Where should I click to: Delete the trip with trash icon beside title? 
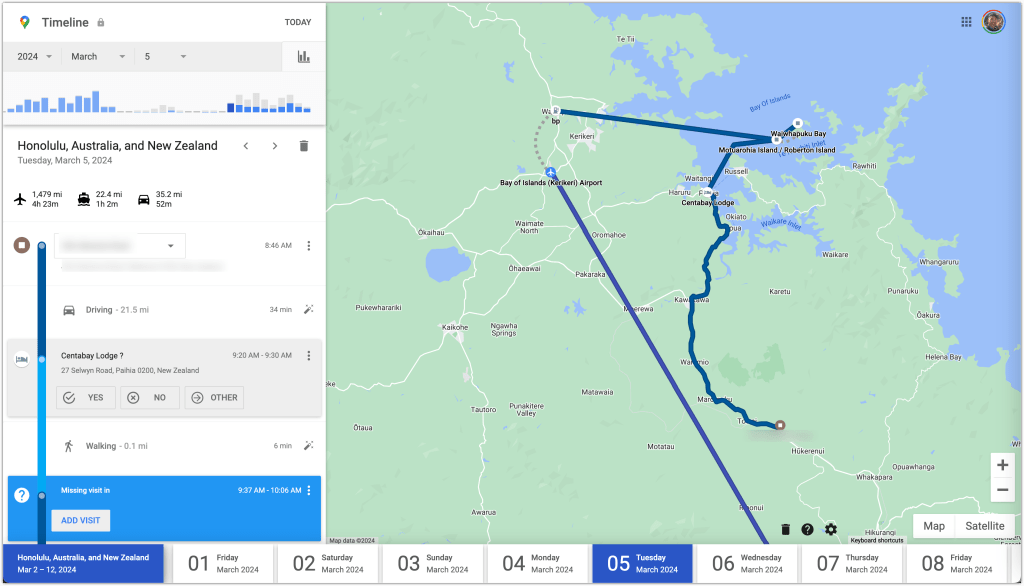click(304, 146)
